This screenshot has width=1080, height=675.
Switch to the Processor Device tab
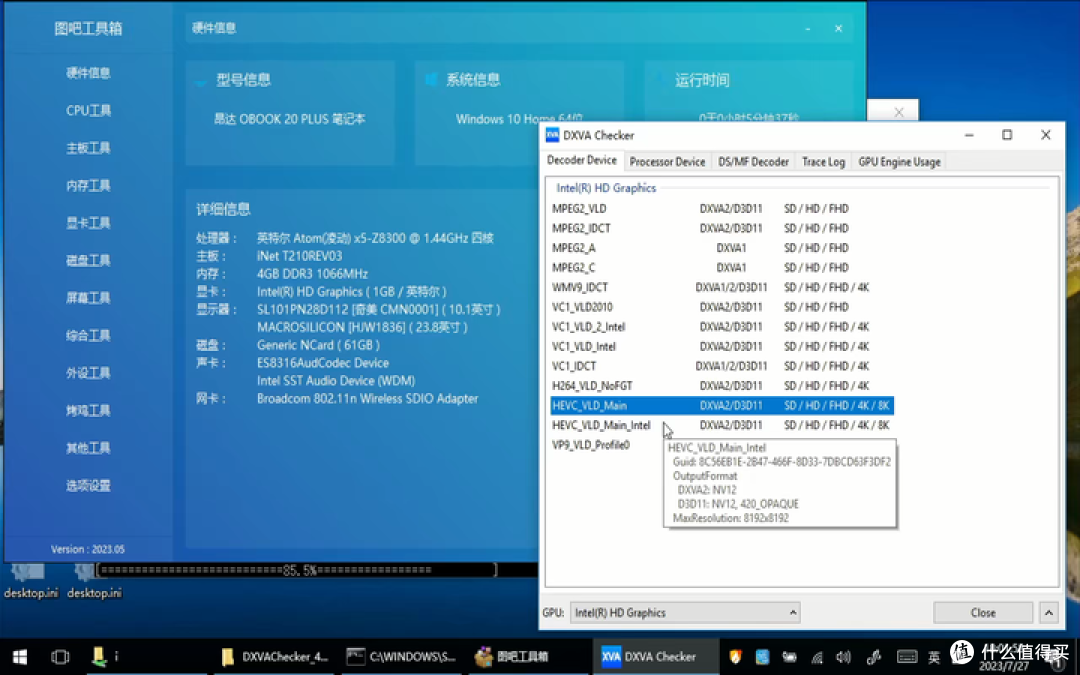667,162
